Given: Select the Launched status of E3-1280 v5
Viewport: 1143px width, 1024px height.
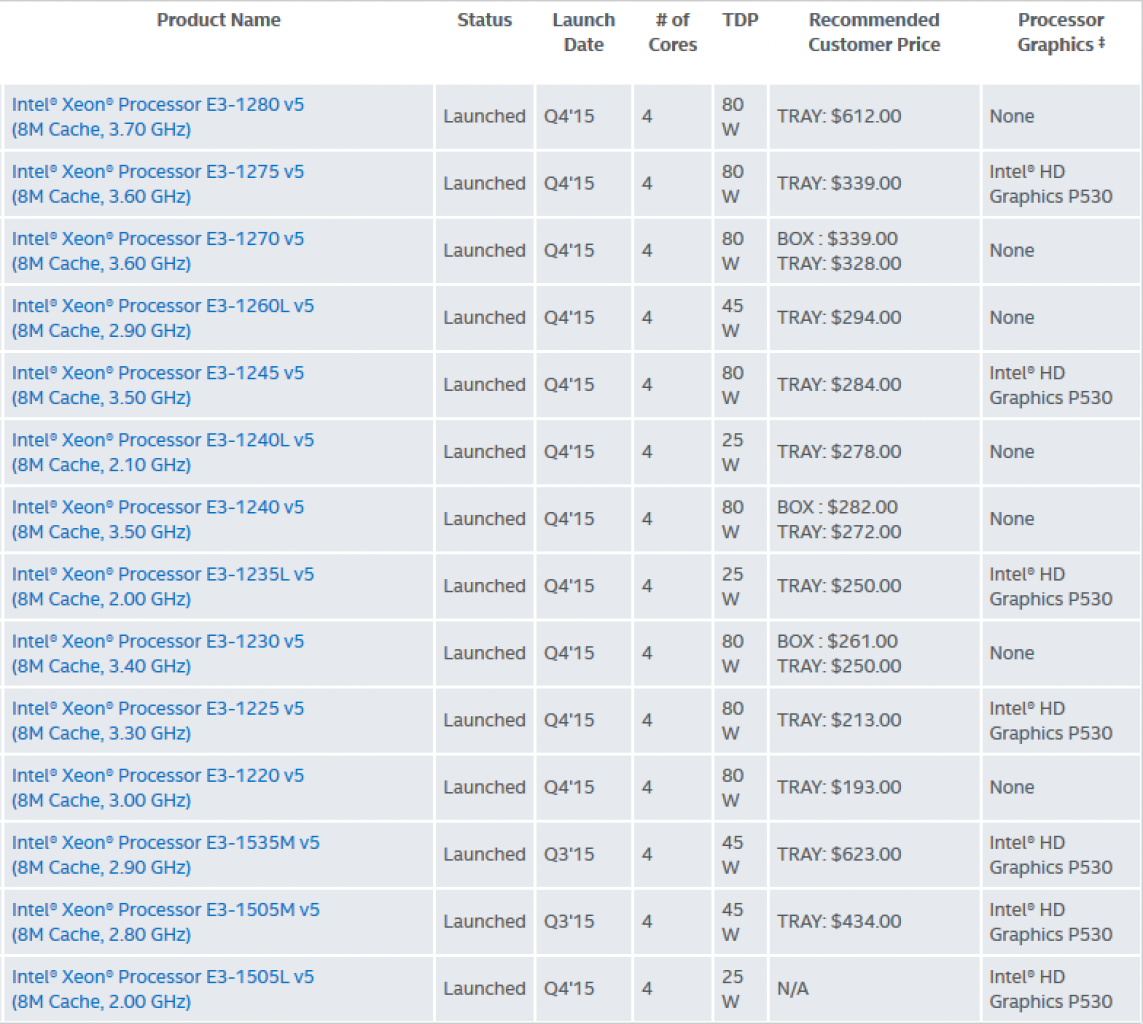Looking at the screenshot, I should pyautogui.click(x=484, y=117).
